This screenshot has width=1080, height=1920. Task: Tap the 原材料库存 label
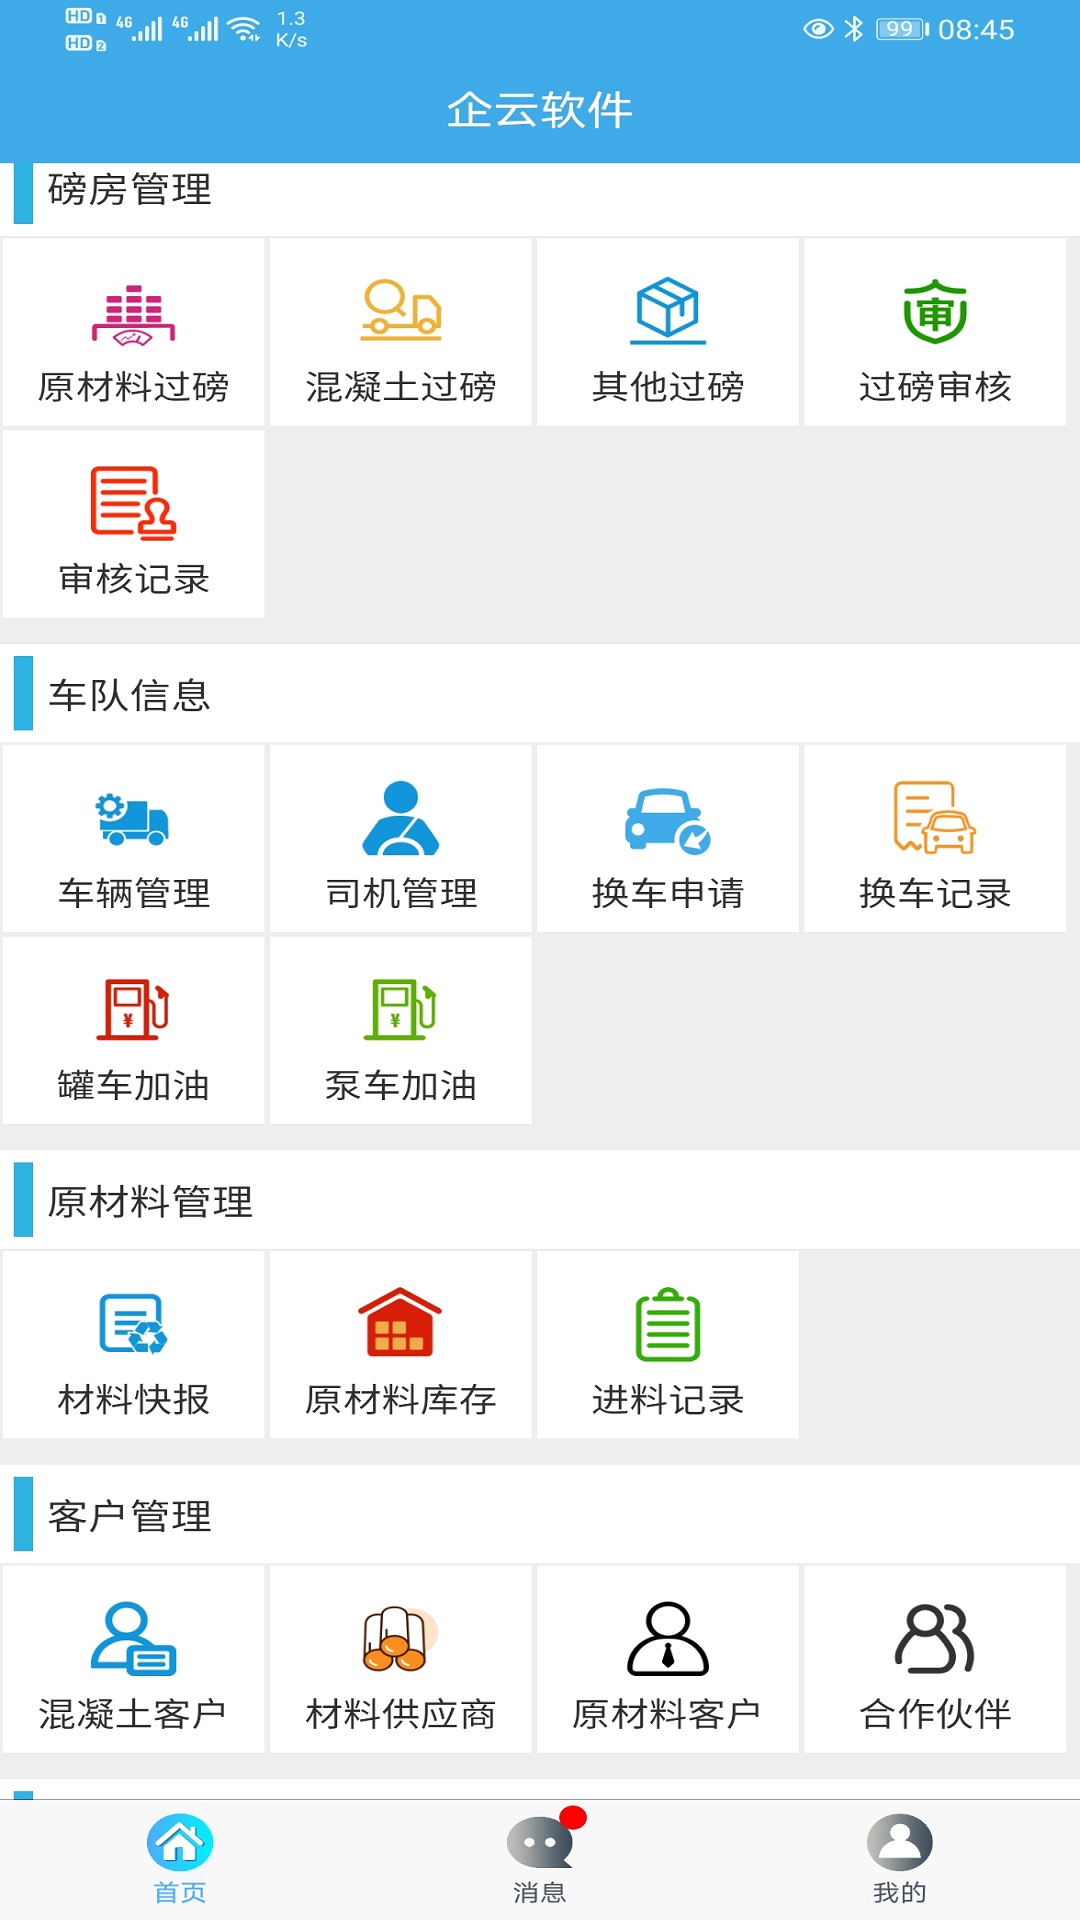coord(401,1400)
